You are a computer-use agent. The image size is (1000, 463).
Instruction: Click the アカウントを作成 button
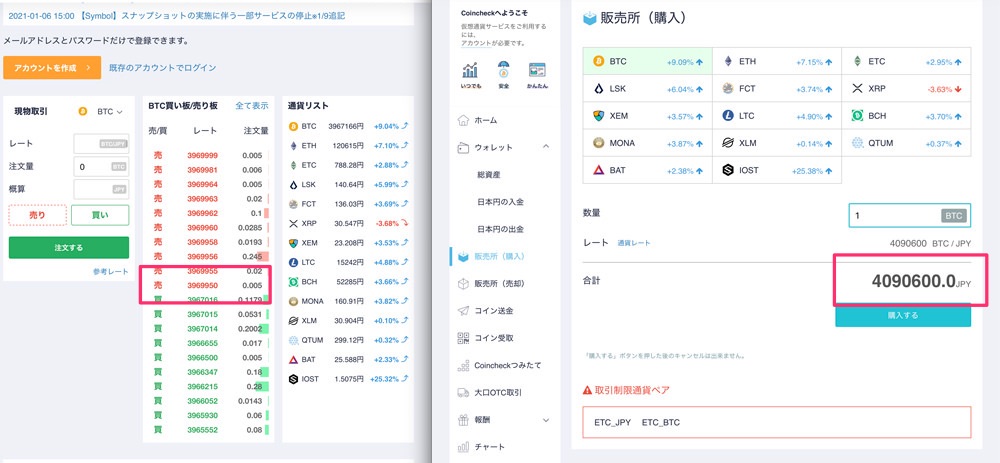52,68
